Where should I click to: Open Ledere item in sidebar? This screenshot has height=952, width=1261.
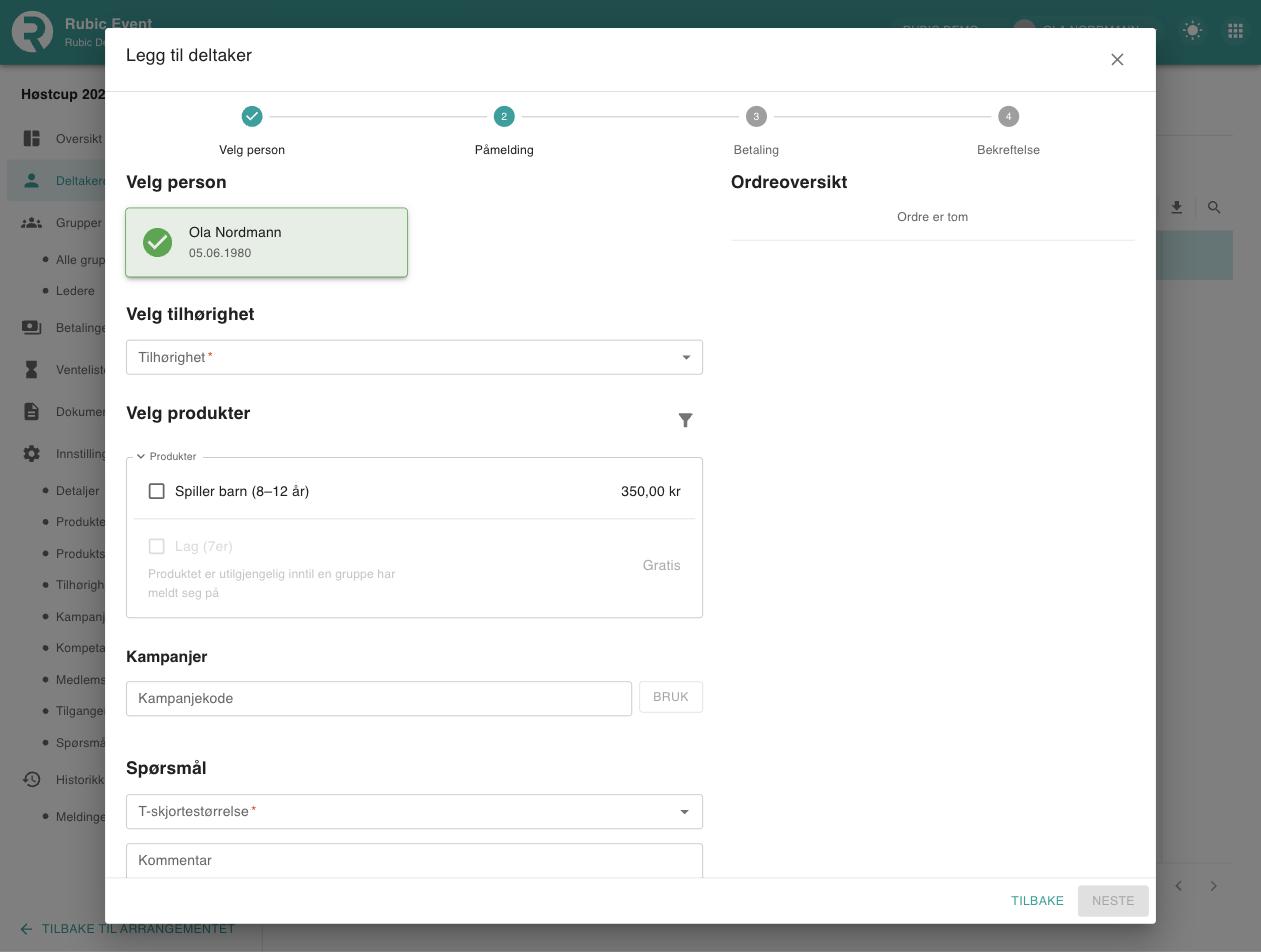(x=75, y=291)
